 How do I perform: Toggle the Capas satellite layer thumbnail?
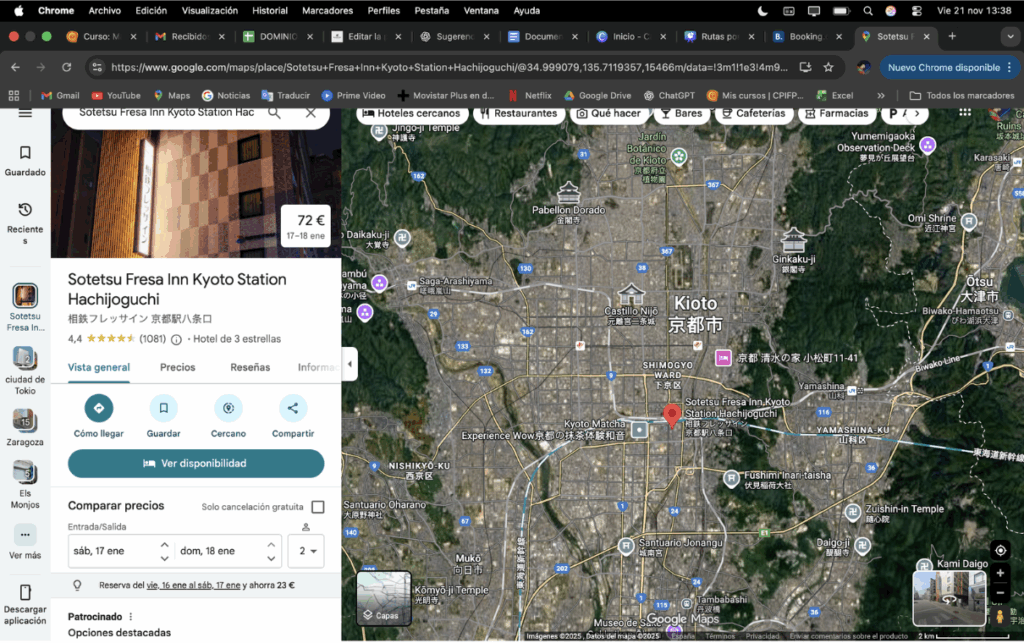pos(384,598)
